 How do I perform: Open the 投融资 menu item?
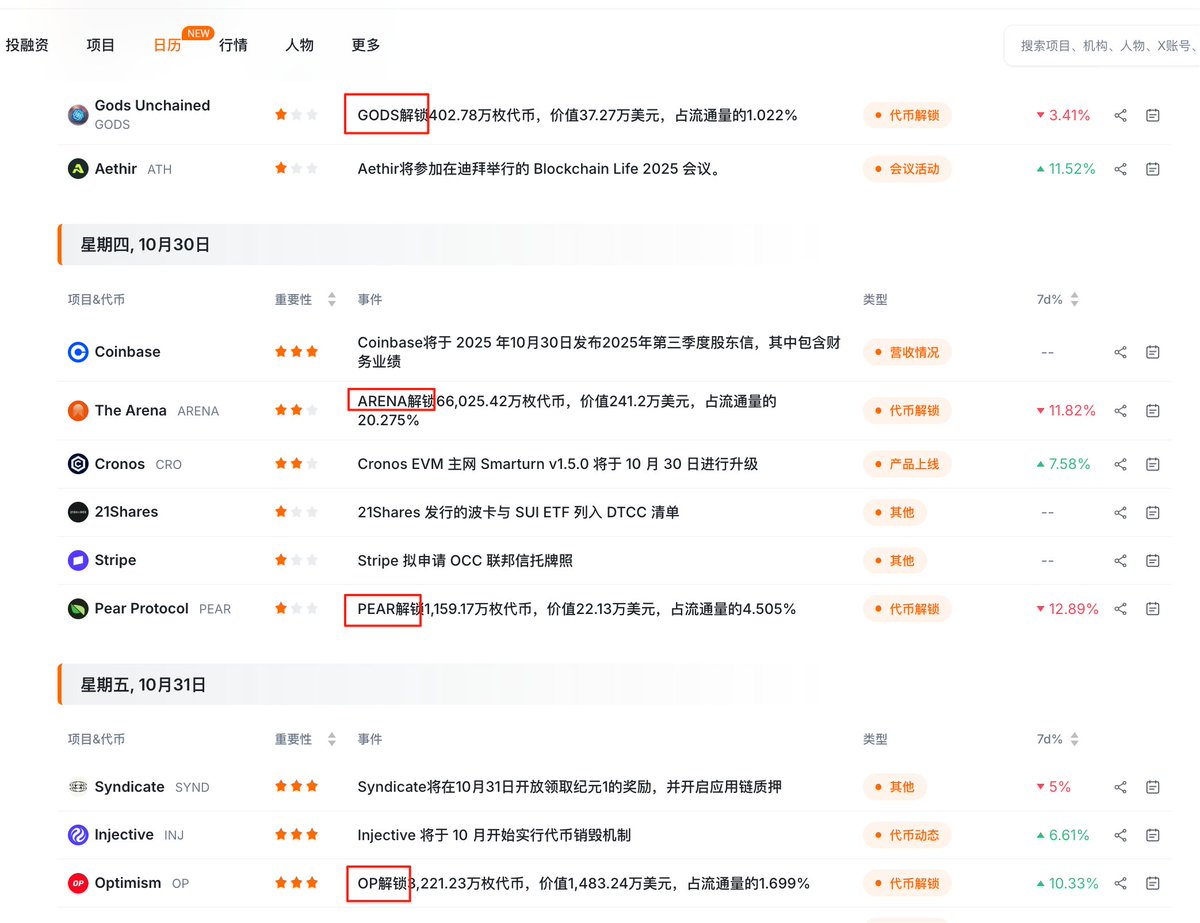point(29,45)
